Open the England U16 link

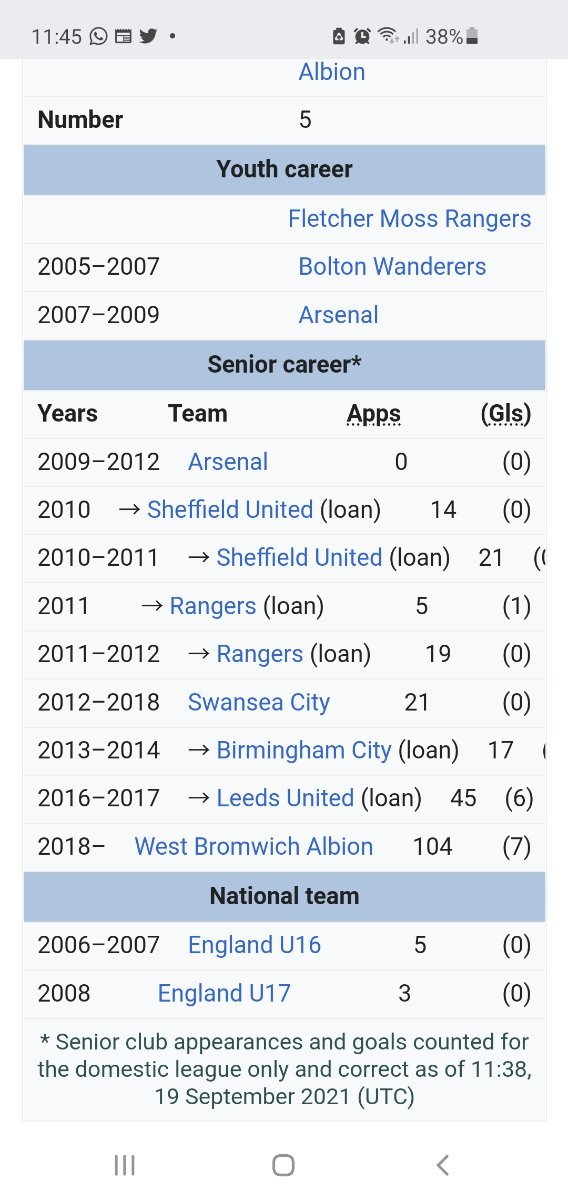(255, 944)
